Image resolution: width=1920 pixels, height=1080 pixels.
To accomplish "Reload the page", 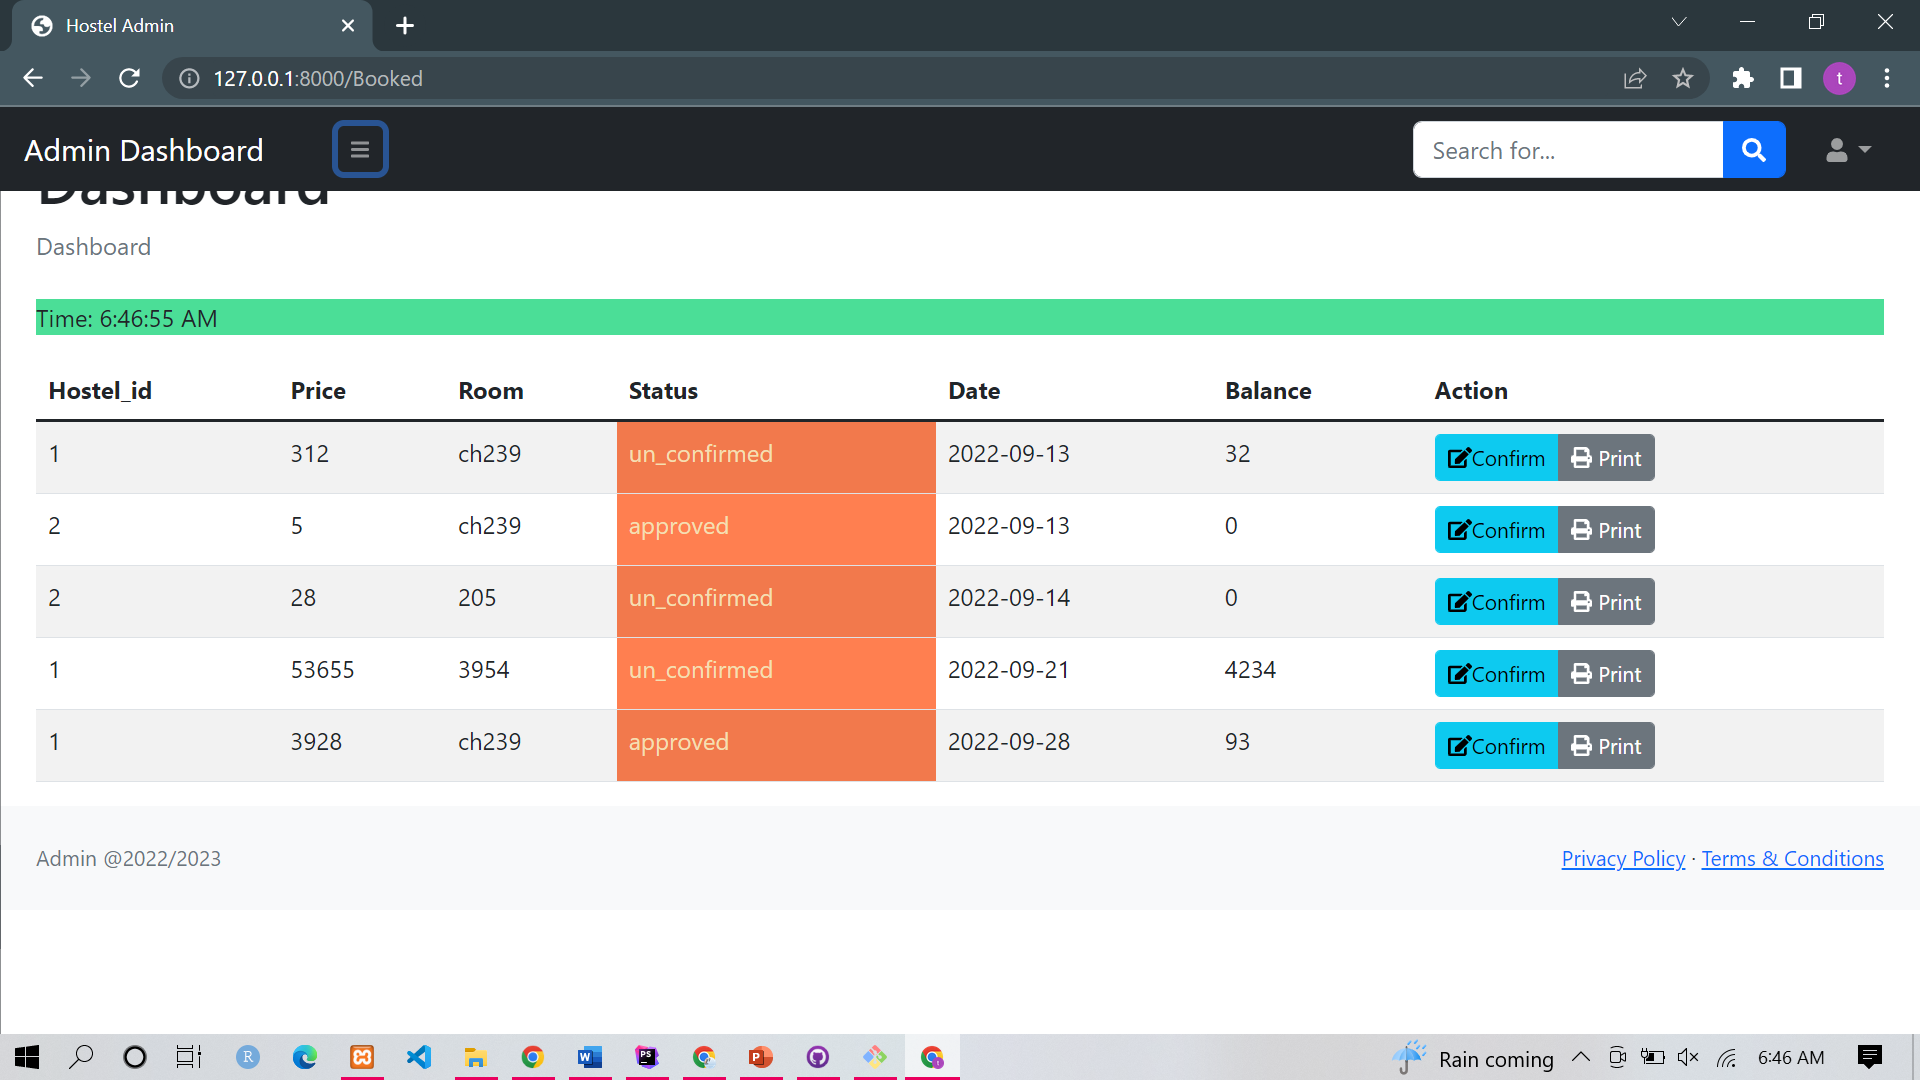I will point(129,78).
